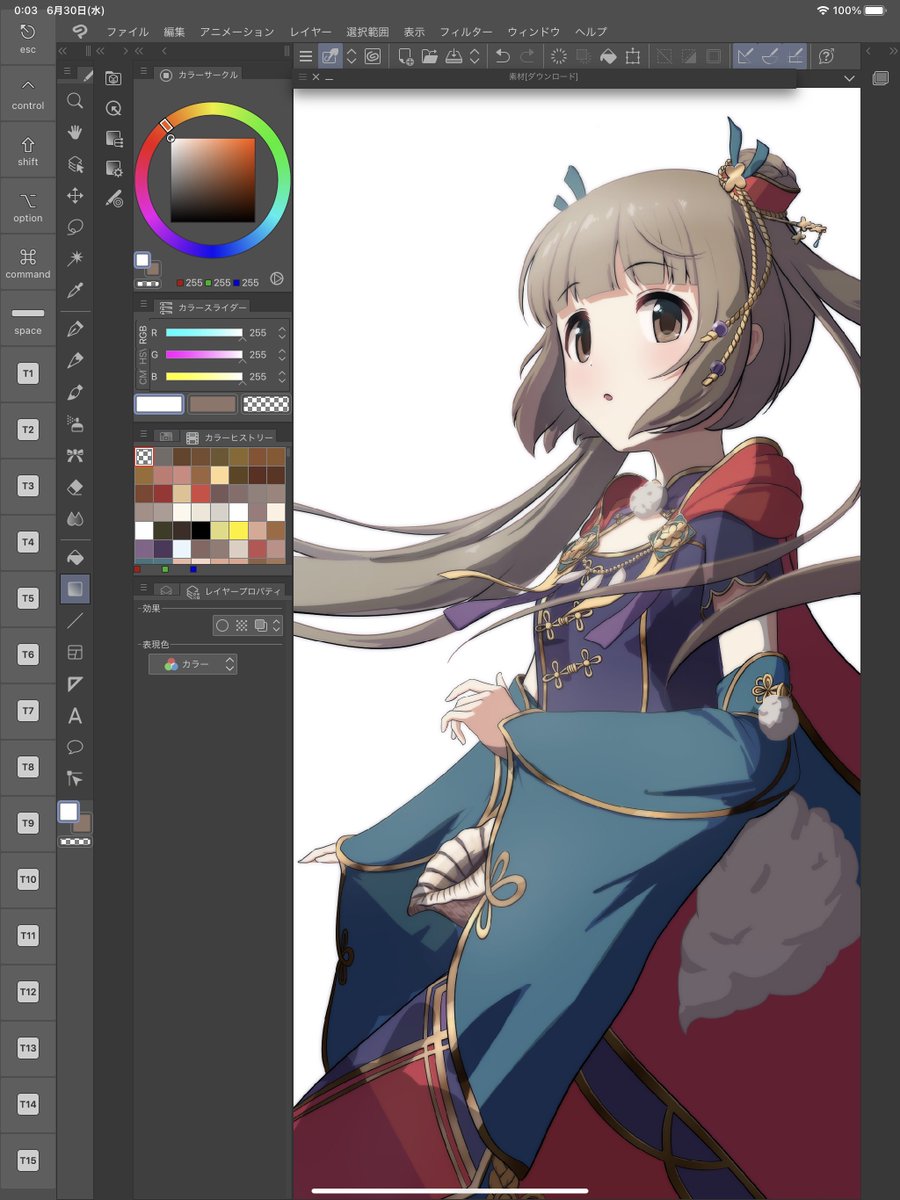The image size is (900, 1200).
Task: Select the Hand move-canvas tool
Action: [75, 132]
